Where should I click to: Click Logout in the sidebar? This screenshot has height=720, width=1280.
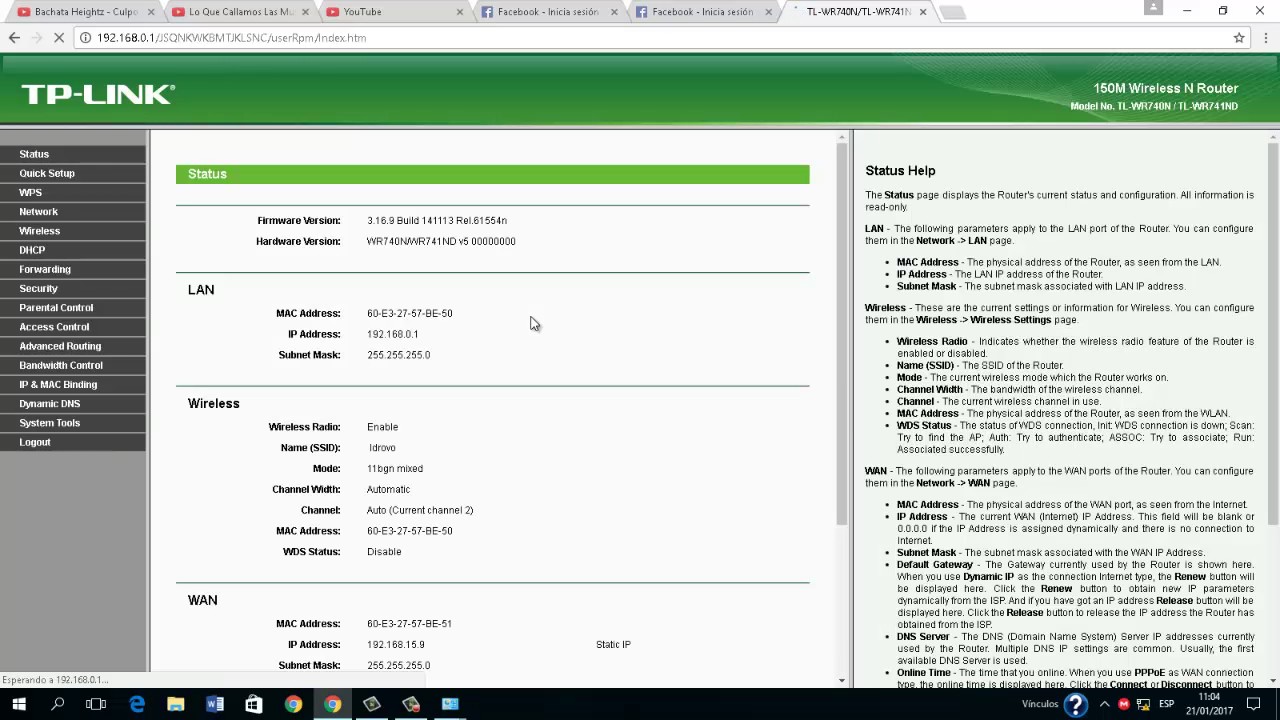click(x=35, y=442)
